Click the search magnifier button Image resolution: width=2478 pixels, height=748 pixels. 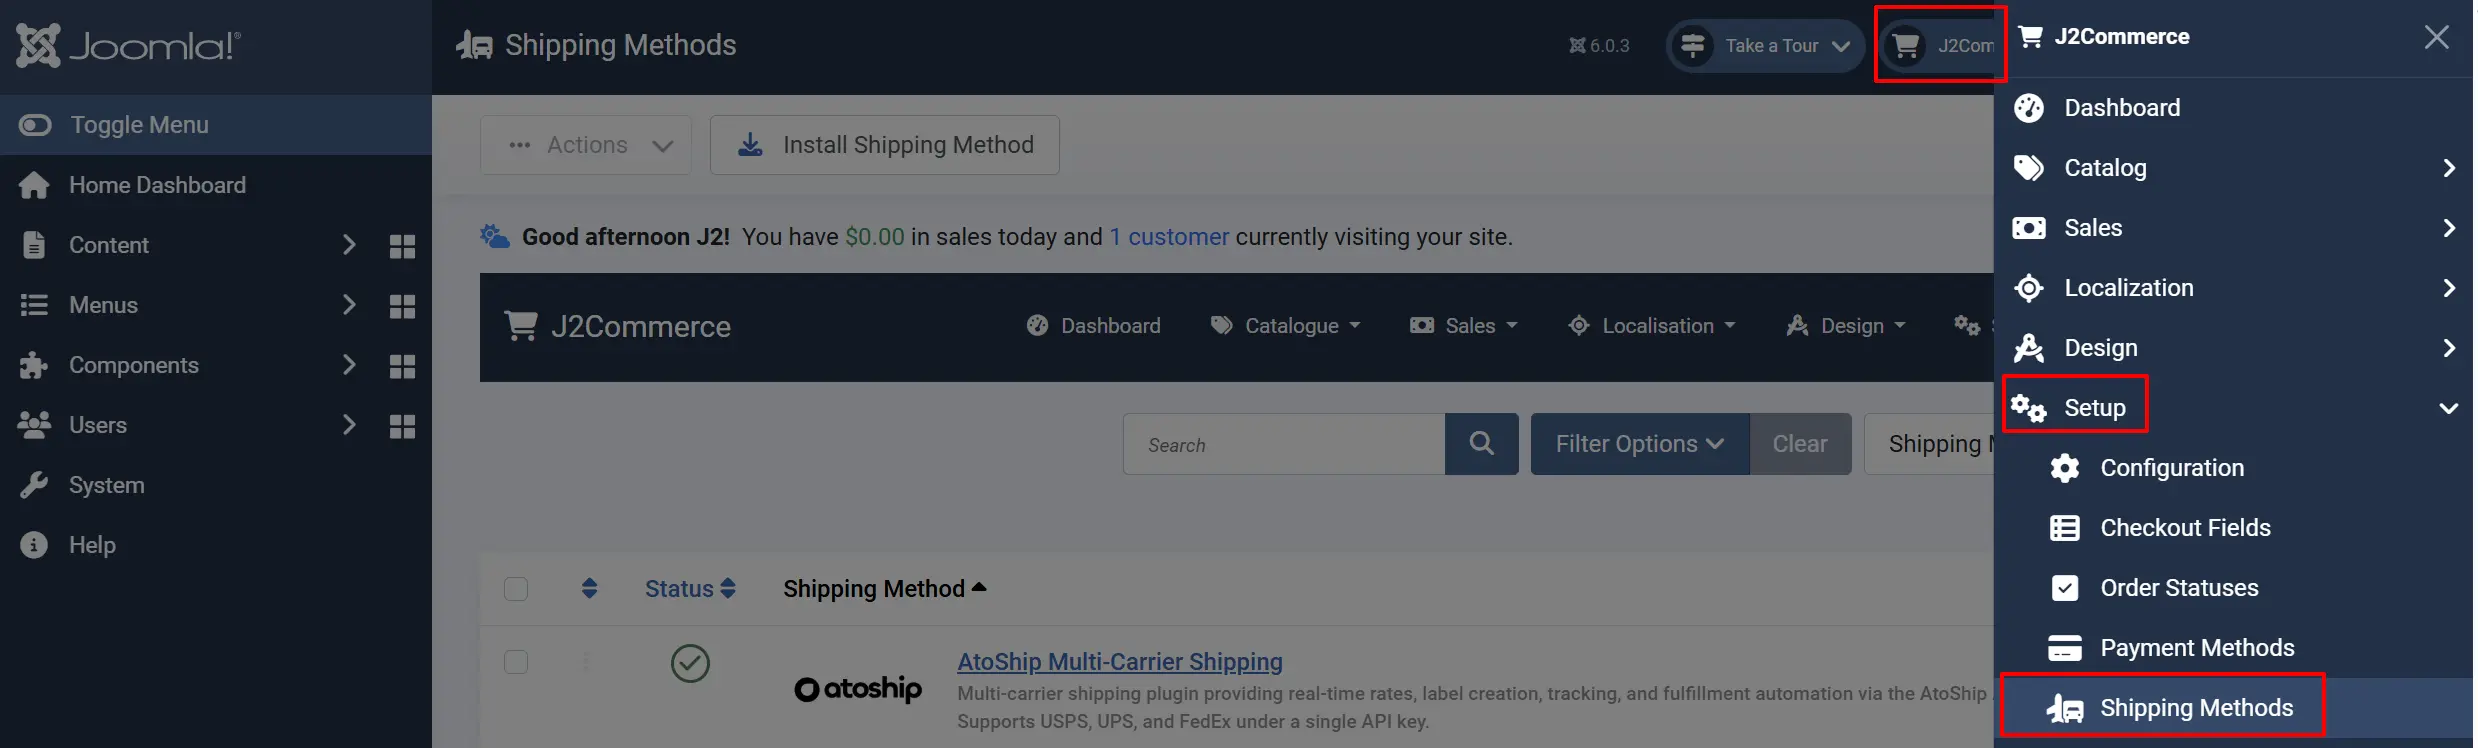(1481, 444)
